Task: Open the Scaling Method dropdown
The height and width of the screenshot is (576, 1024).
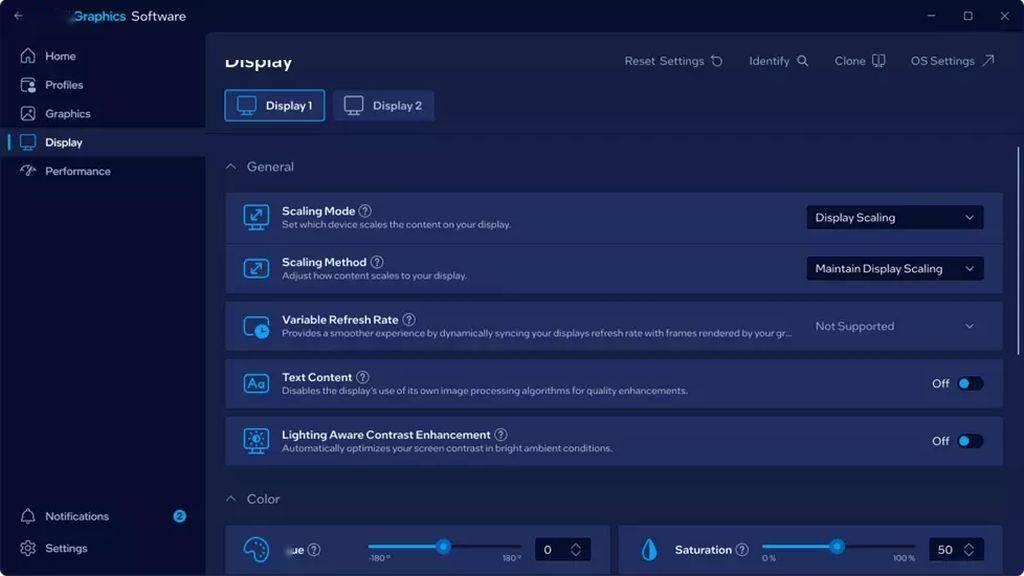Action: tap(895, 268)
